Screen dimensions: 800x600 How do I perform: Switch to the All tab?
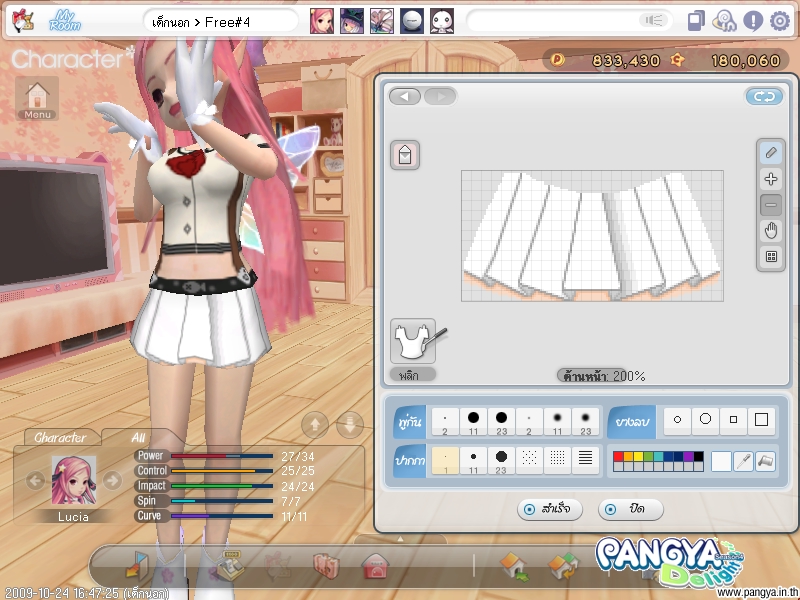(x=138, y=437)
